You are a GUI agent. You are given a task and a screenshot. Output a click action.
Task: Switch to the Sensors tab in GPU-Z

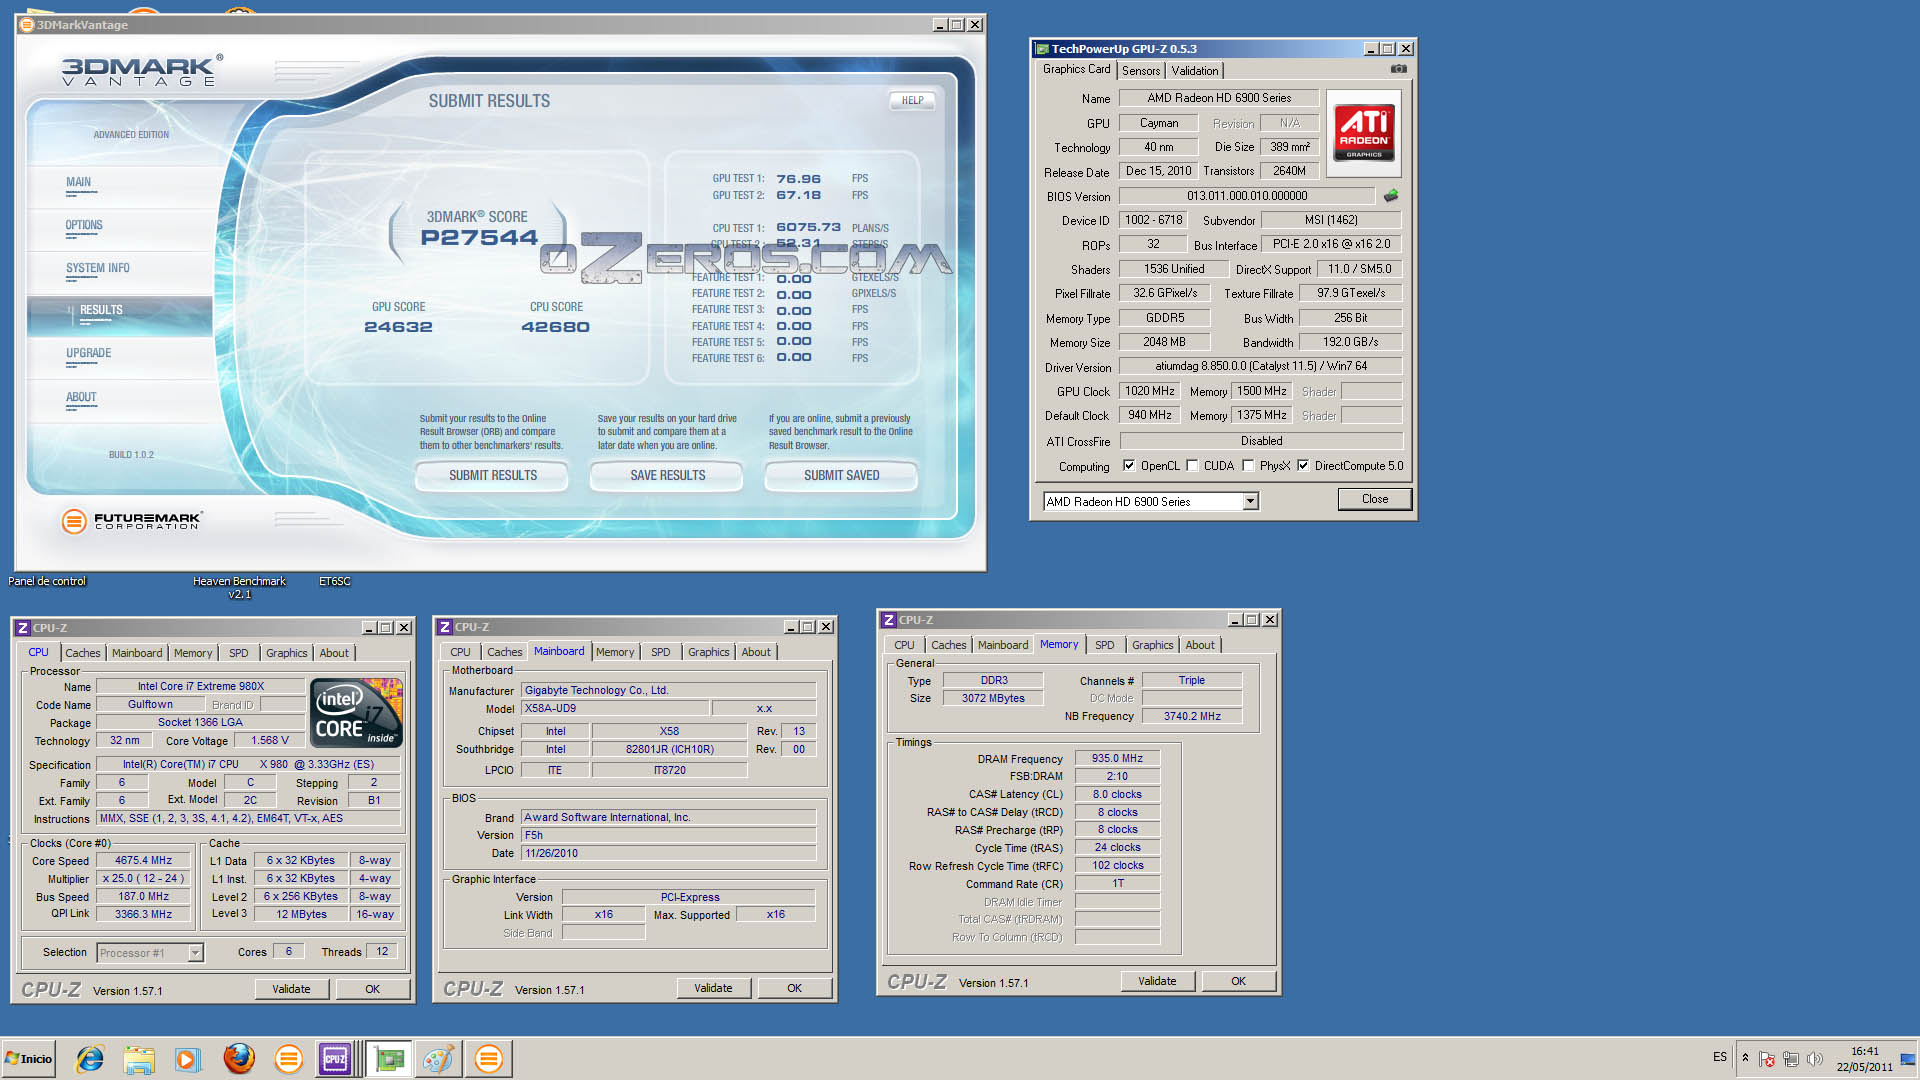(x=1141, y=71)
